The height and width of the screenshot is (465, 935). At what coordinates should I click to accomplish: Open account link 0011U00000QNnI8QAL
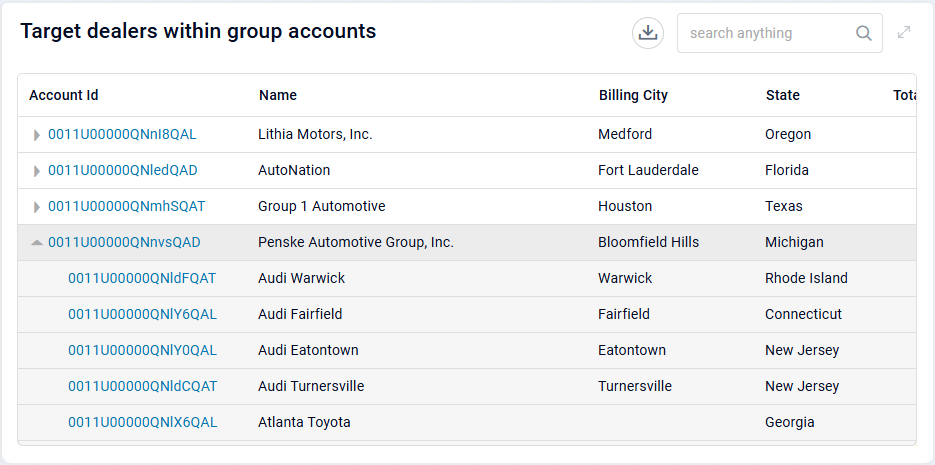(x=122, y=135)
